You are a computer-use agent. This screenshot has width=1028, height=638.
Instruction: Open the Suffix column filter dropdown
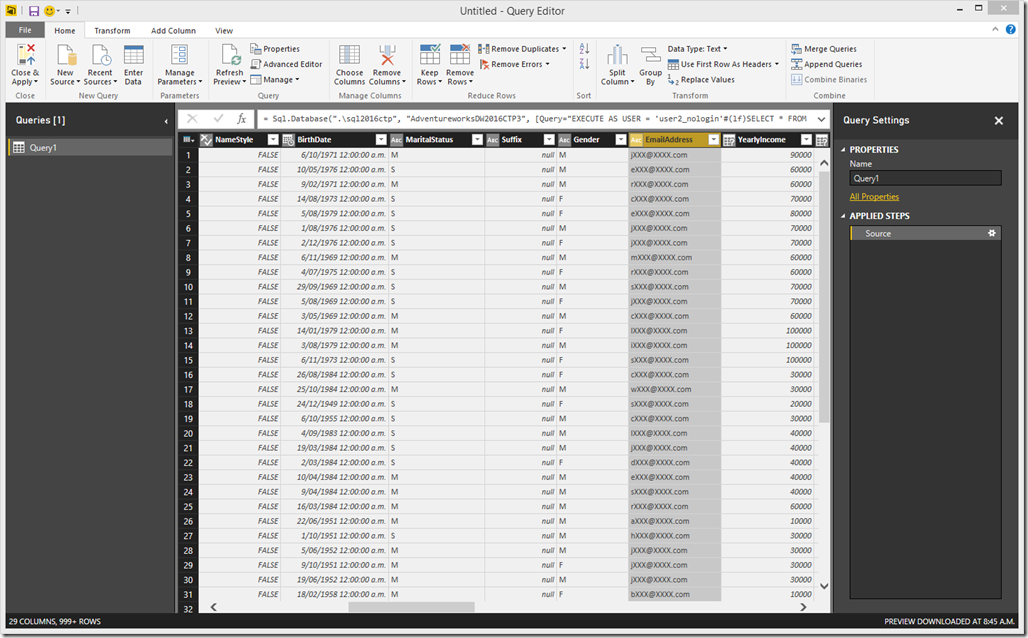click(x=549, y=140)
